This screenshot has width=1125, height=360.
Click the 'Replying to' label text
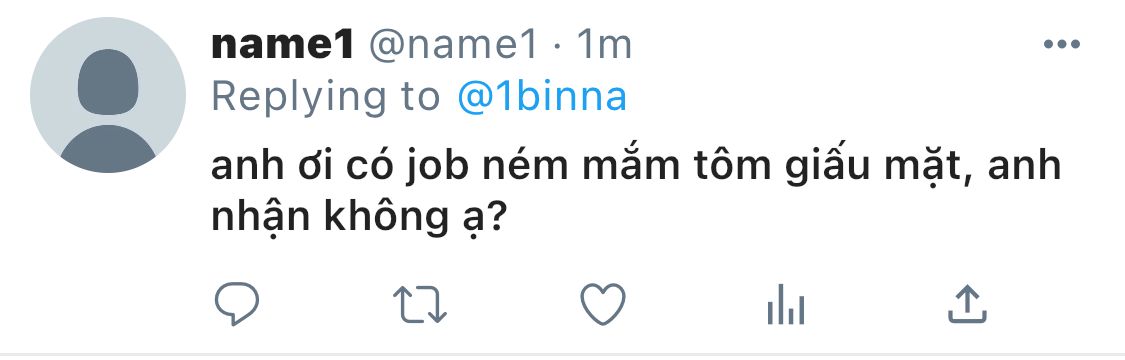(x=326, y=98)
